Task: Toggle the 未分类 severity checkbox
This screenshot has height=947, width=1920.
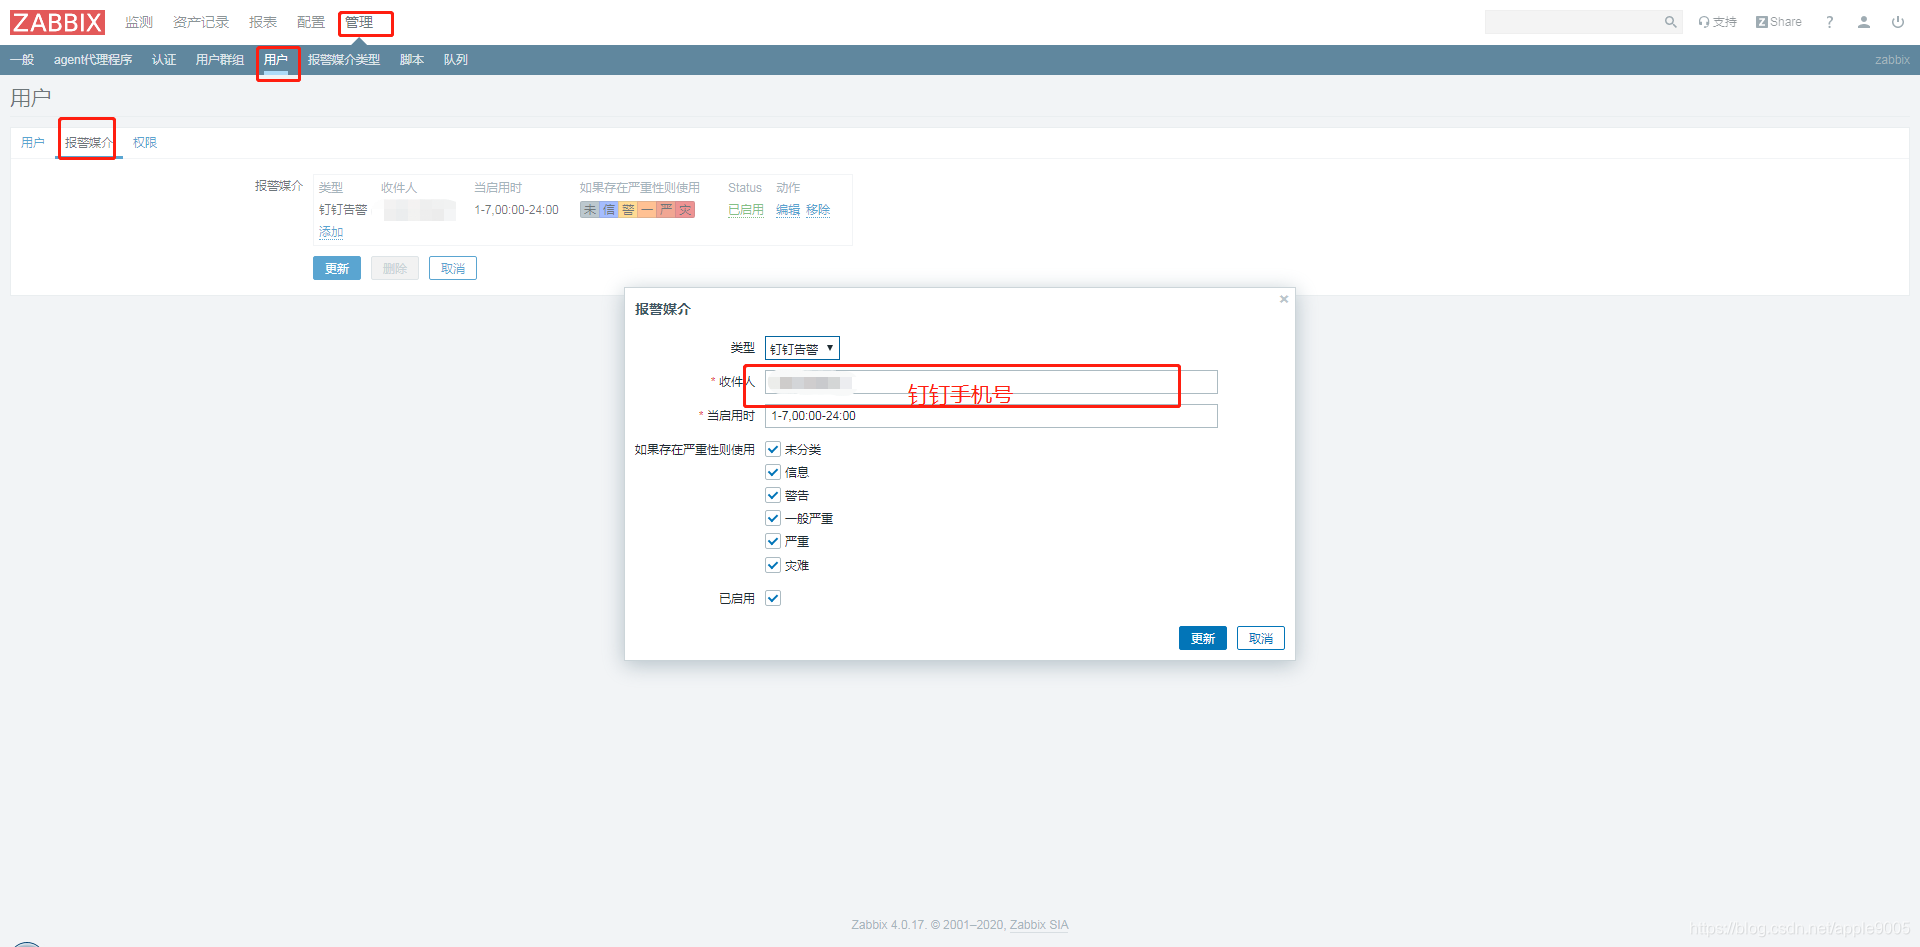Action: pos(773,449)
